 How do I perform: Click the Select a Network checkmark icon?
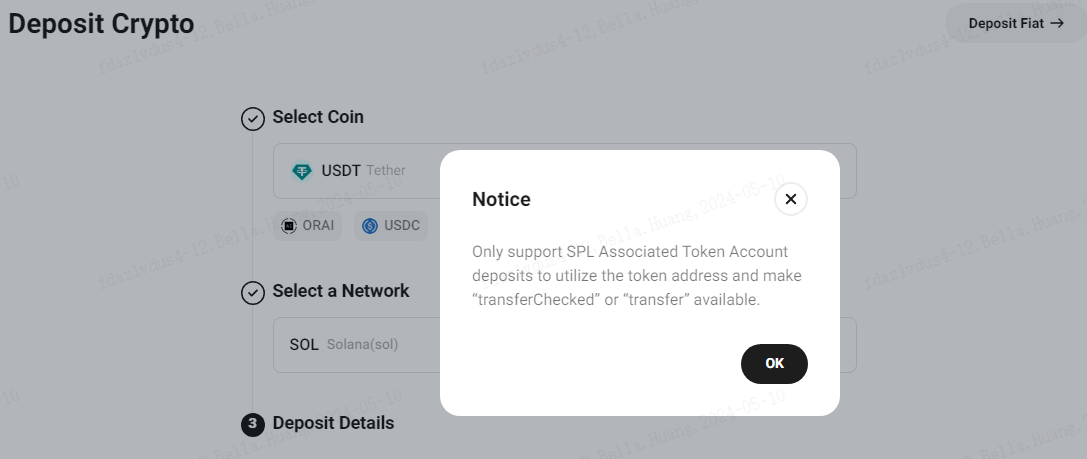click(252, 293)
